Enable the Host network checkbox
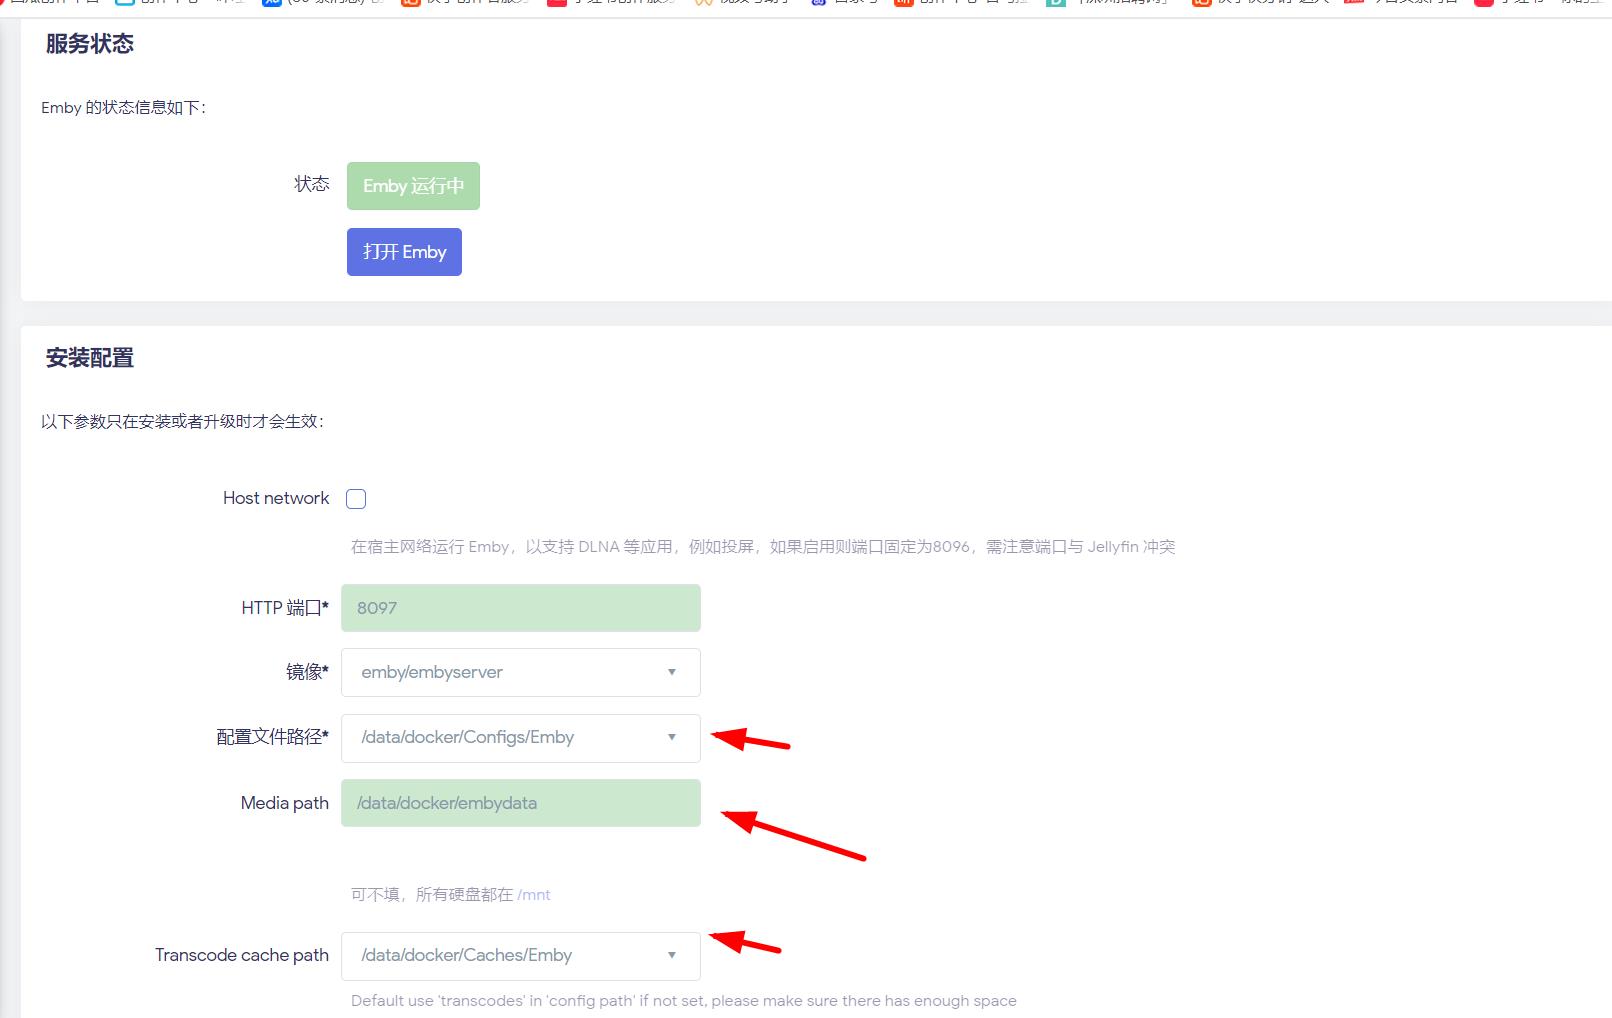The width and height of the screenshot is (1612, 1018). click(356, 499)
